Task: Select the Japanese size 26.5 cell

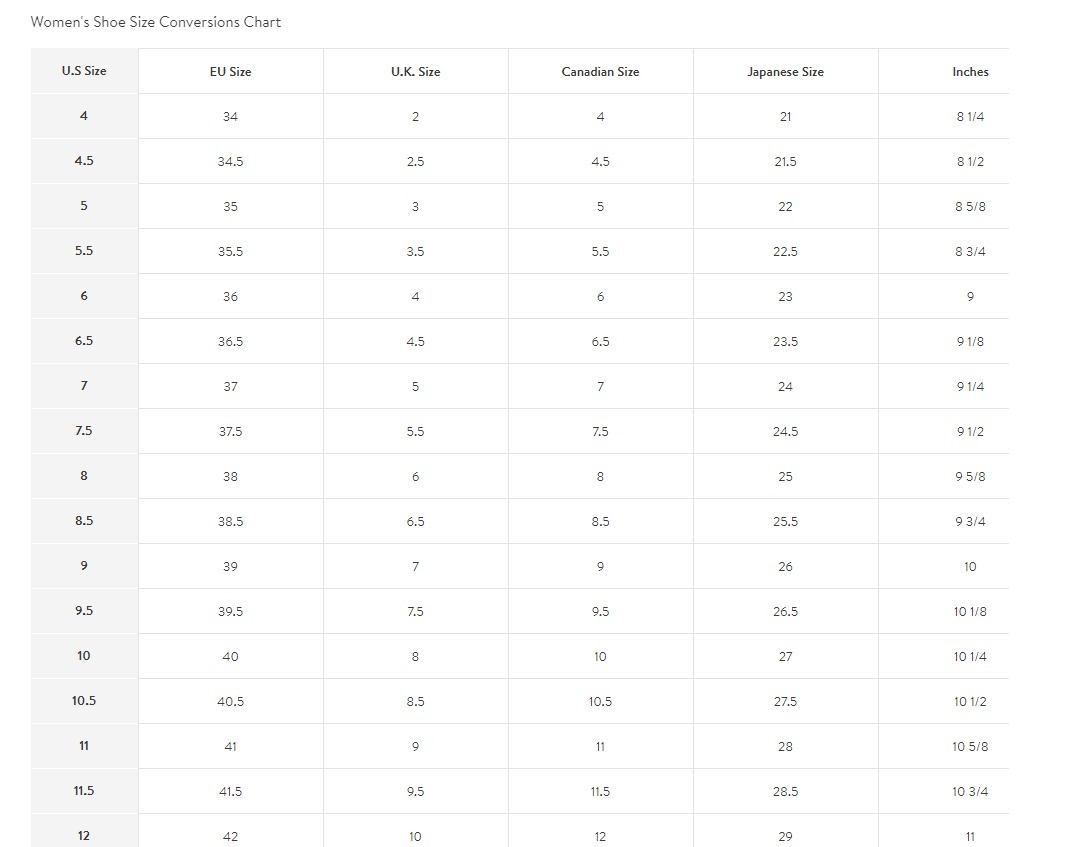Action: [x=785, y=612]
